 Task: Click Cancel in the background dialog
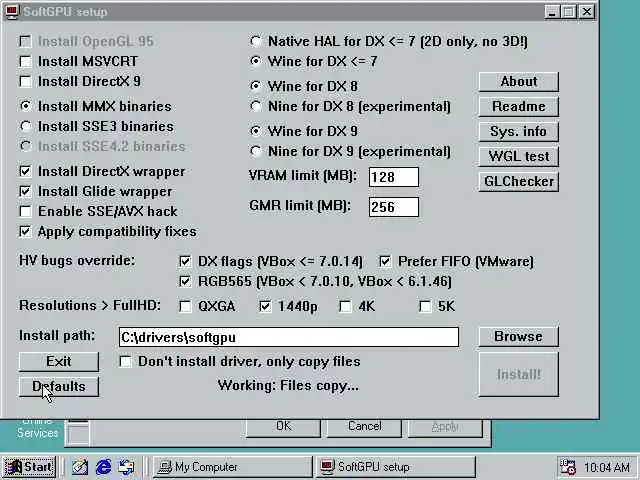point(364,427)
